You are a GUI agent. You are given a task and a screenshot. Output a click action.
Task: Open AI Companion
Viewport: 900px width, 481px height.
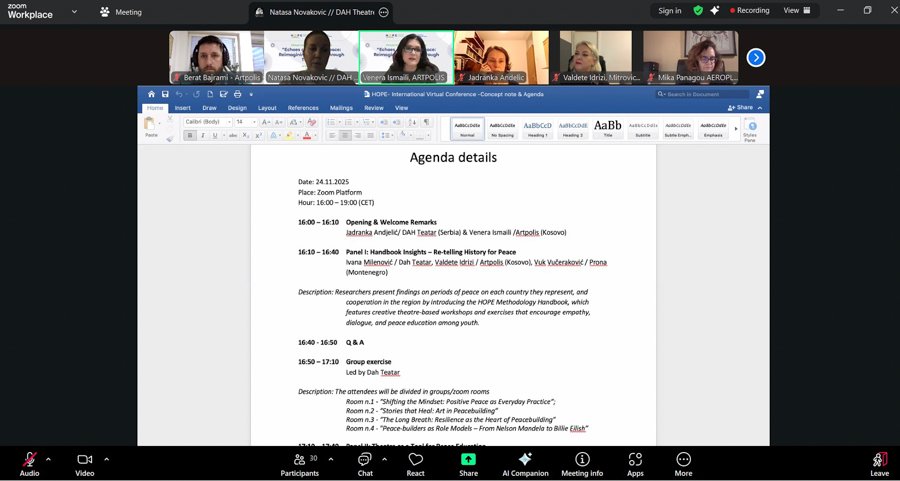coord(525,462)
